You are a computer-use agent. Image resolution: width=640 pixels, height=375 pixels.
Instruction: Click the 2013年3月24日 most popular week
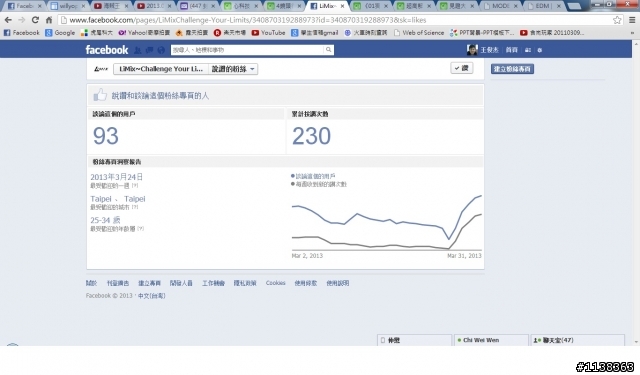pos(116,177)
